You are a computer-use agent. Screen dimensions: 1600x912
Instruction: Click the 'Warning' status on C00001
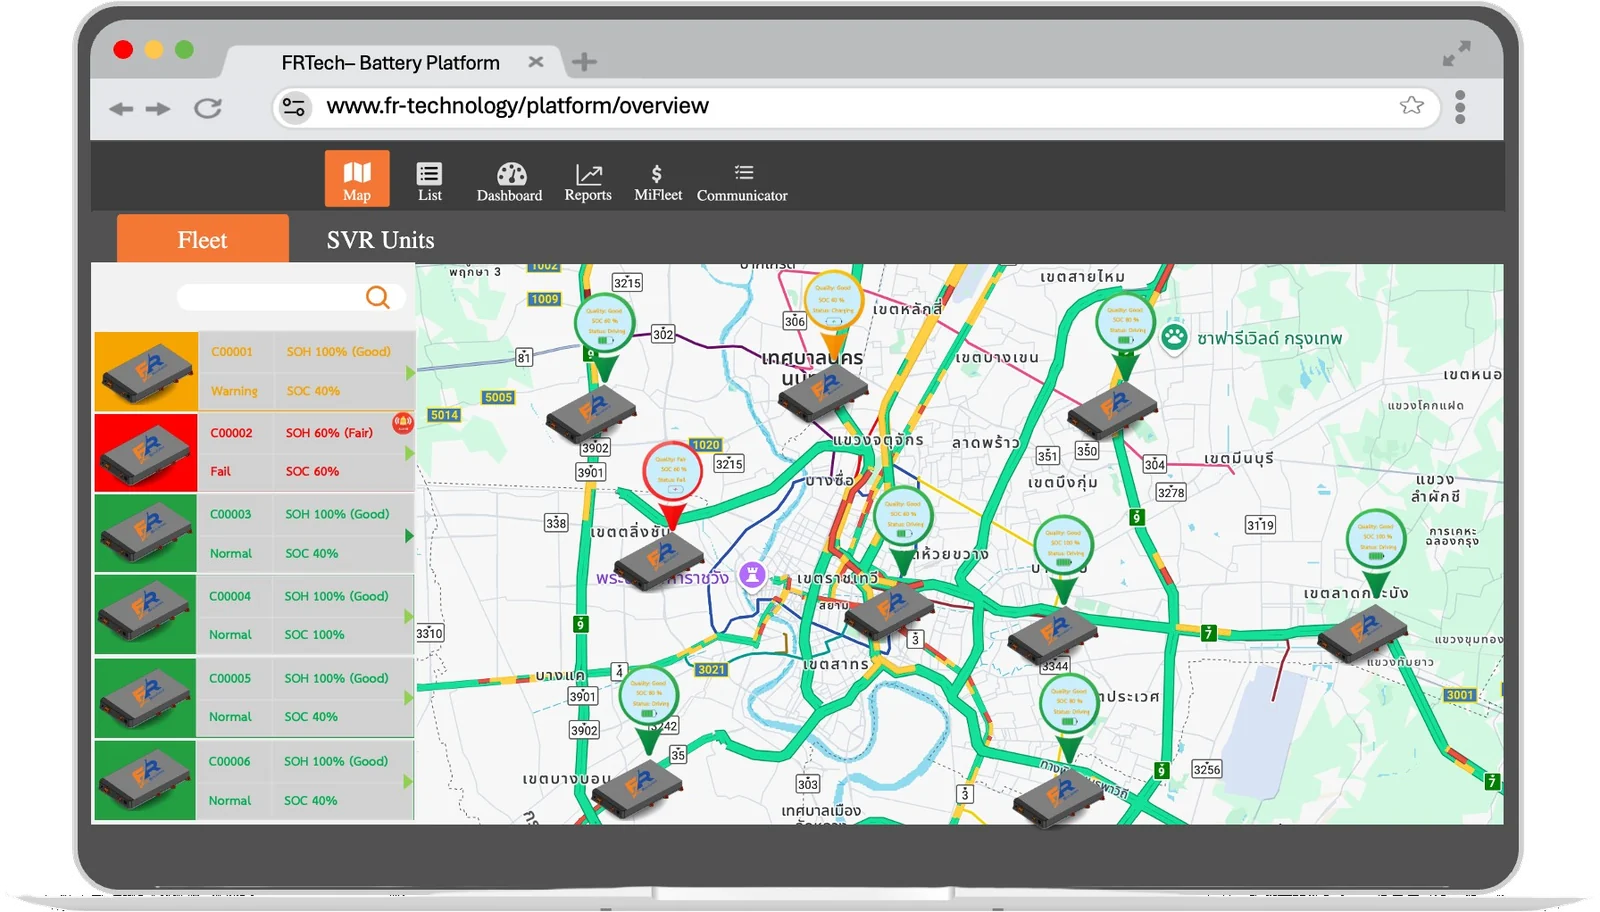click(x=234, y=391)
